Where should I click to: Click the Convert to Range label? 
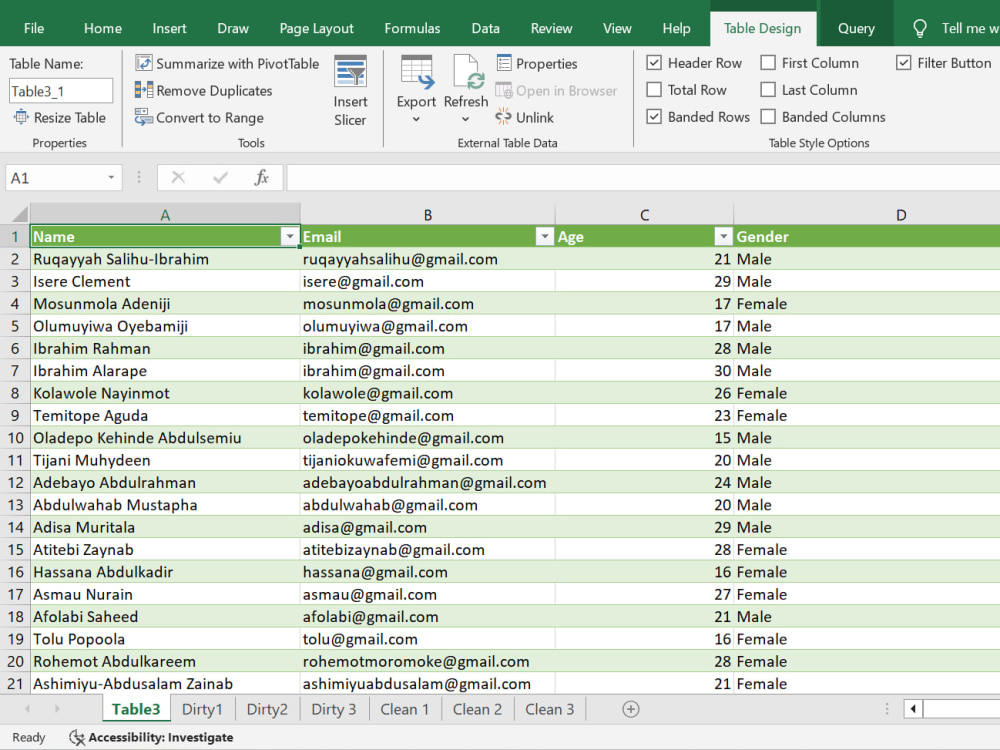point(210,117)
